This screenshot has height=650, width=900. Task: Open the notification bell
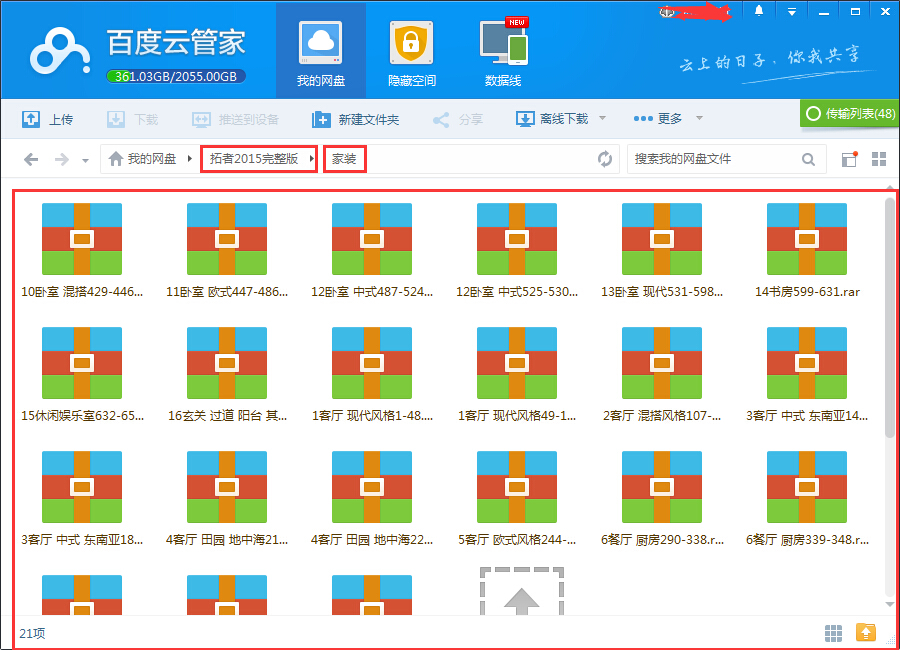(x=759, y=11)
